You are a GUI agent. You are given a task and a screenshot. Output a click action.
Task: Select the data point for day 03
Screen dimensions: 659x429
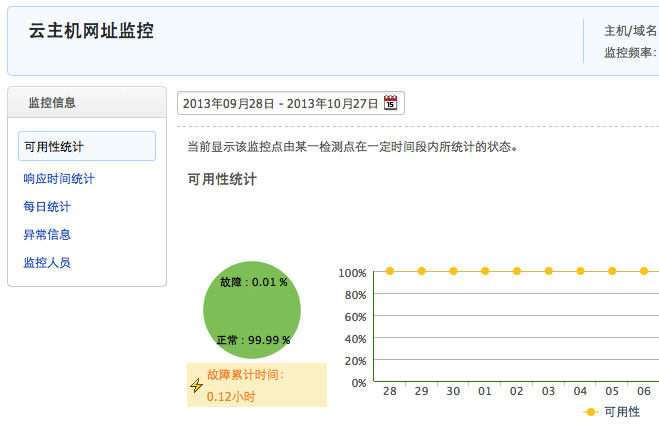549,271
